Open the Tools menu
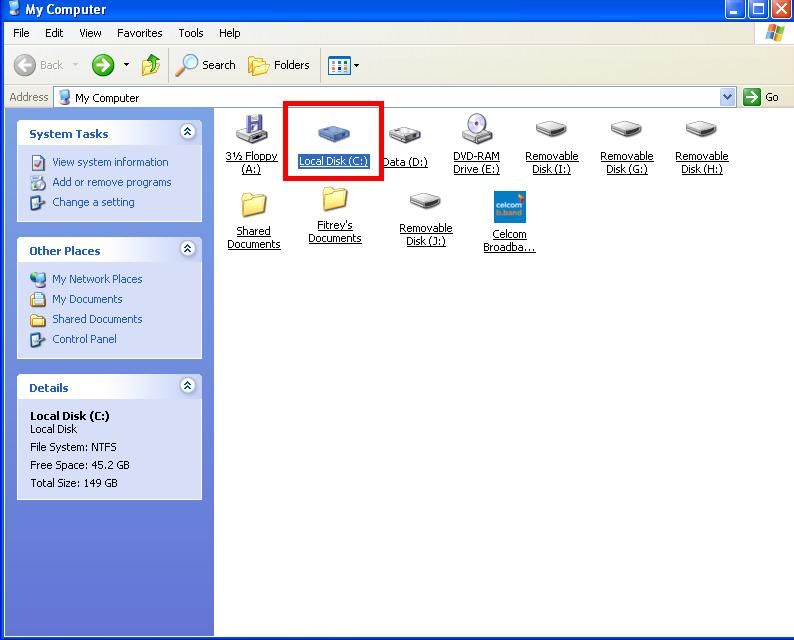 (x=191, y=33)
